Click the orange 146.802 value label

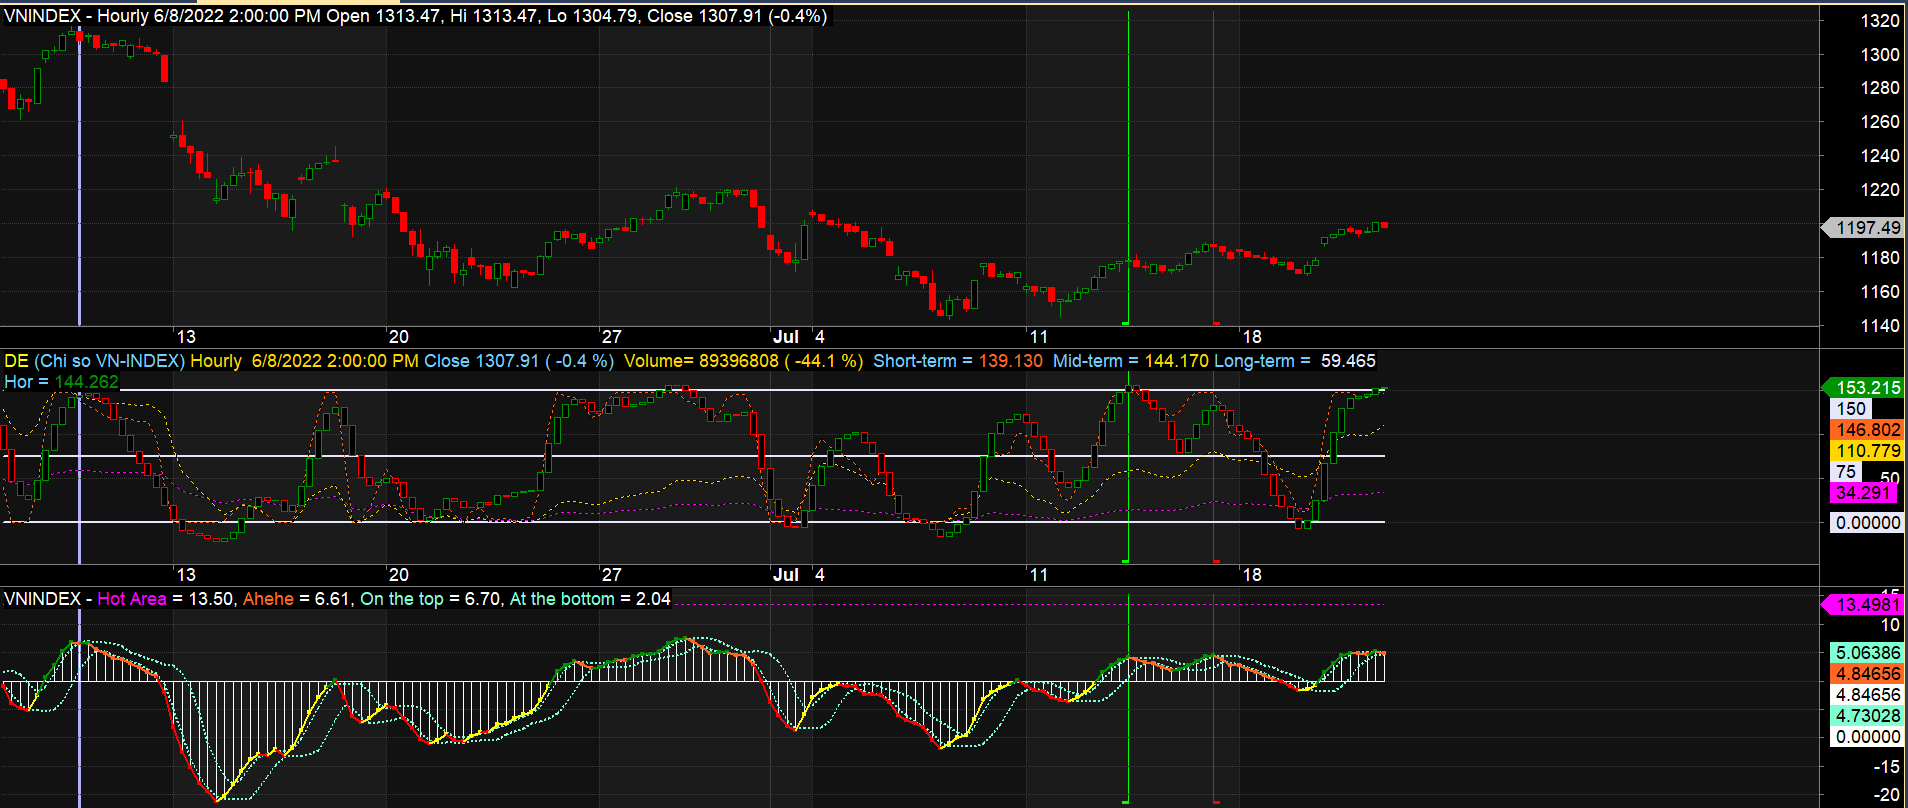click(x=1867, y=429)
